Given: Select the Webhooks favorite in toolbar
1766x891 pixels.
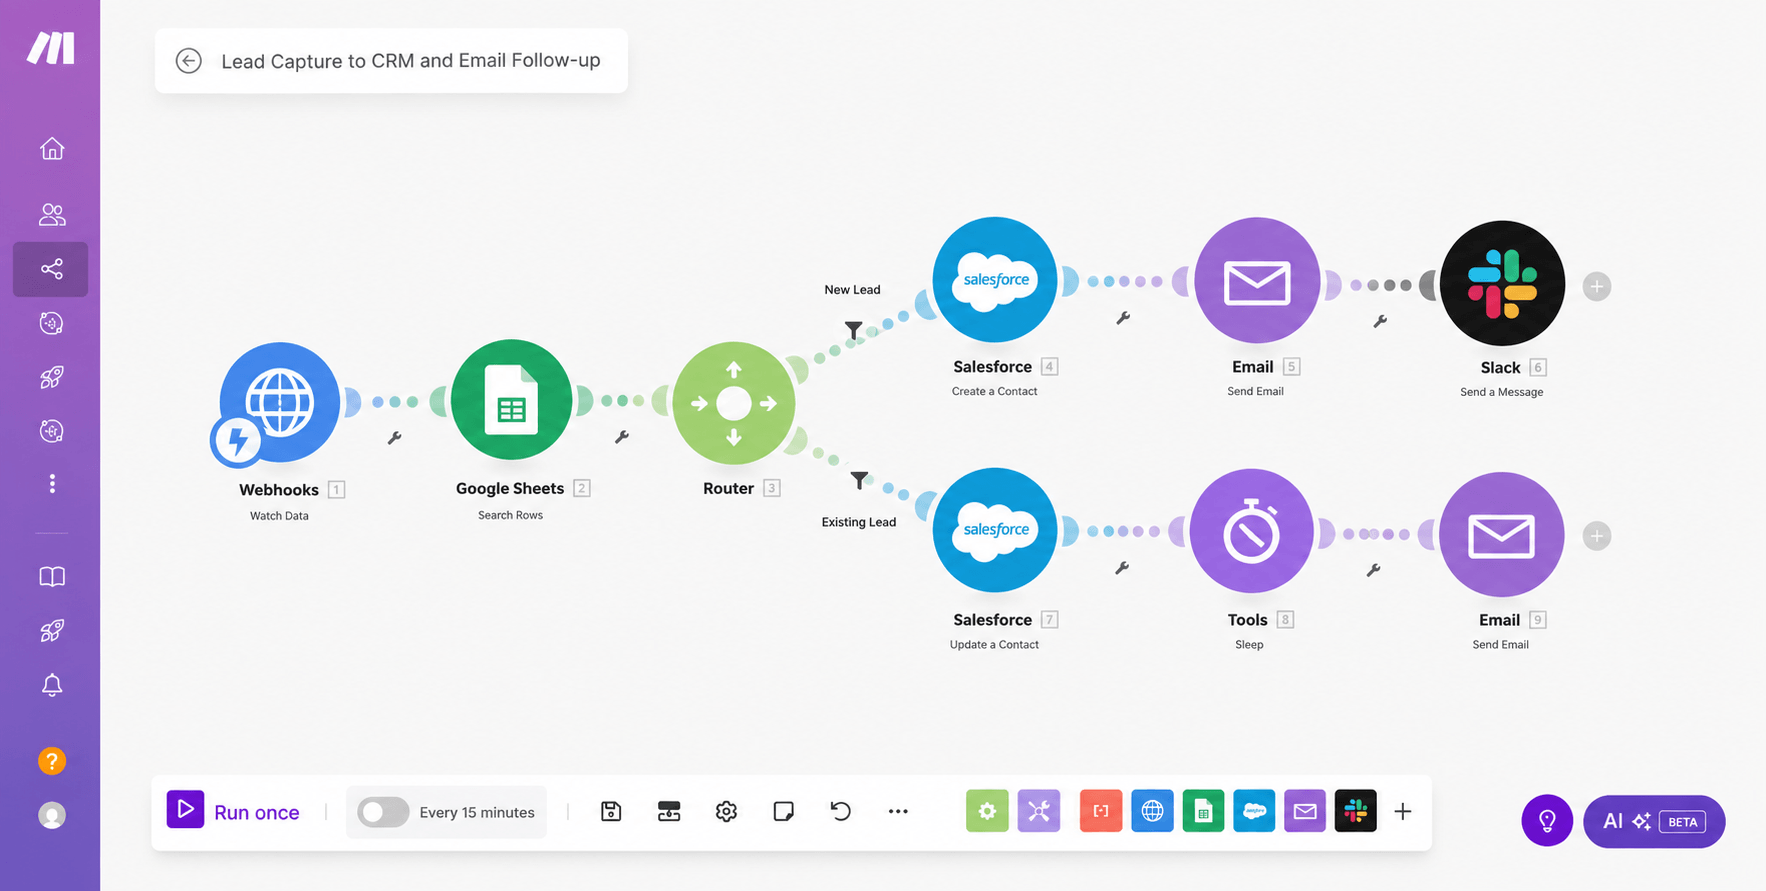Looking at the screenshot, I should (1152, 811).
